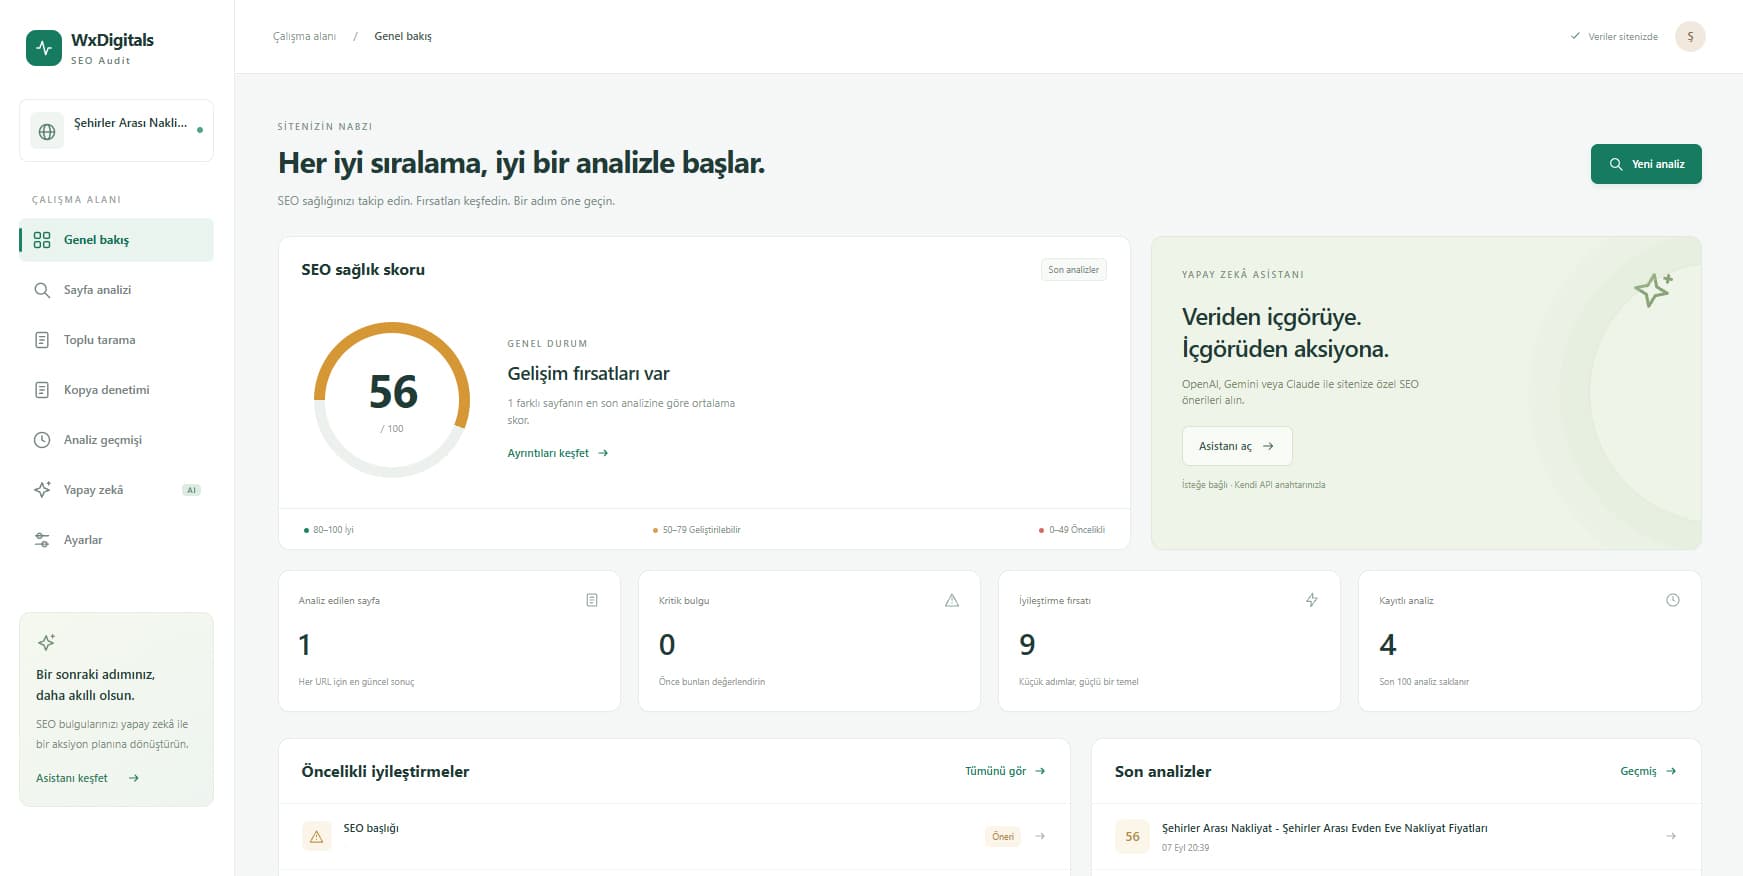1743x876 pixels.
Task: Click the warning icon beside SEO başlığı
Action: pyautogui.click(x=317, y=836)
